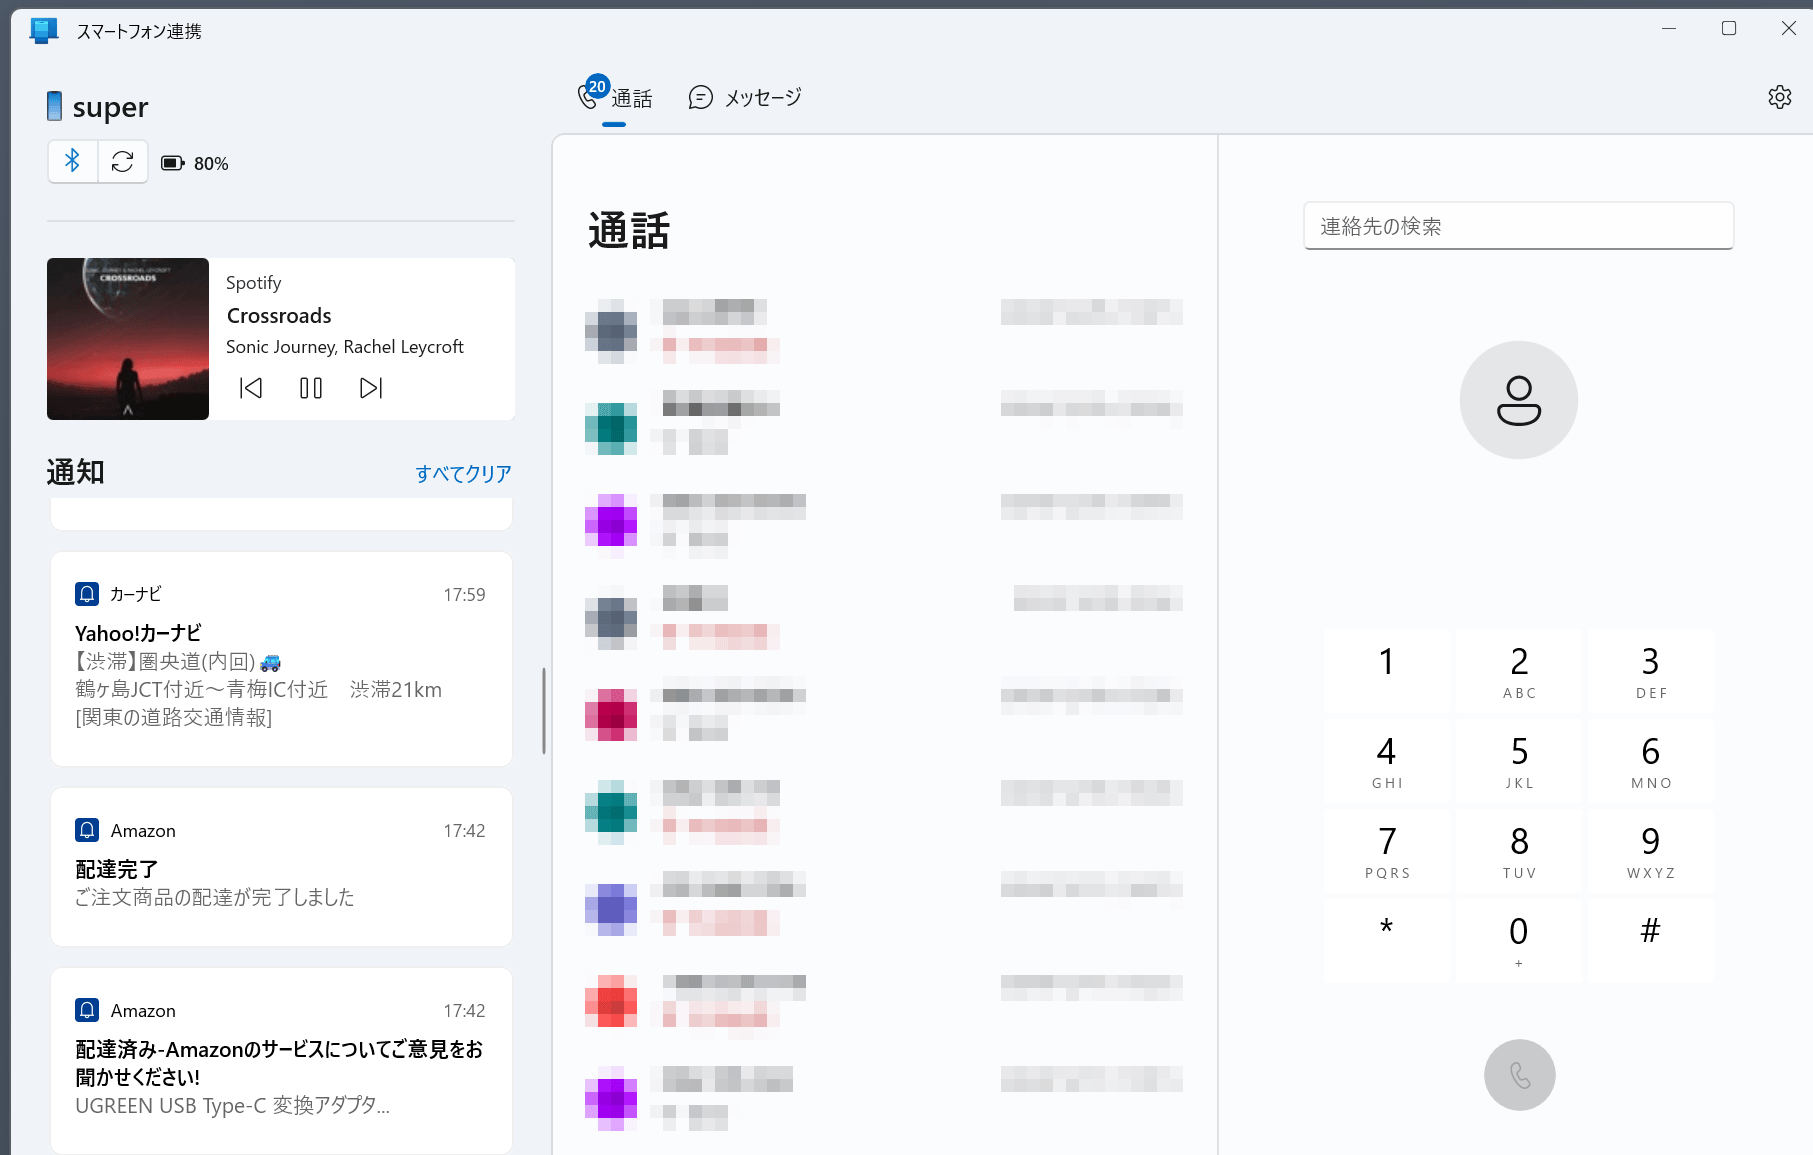
Task: Open the Amazon 配達完了 notification
Action: click(281, 867)
